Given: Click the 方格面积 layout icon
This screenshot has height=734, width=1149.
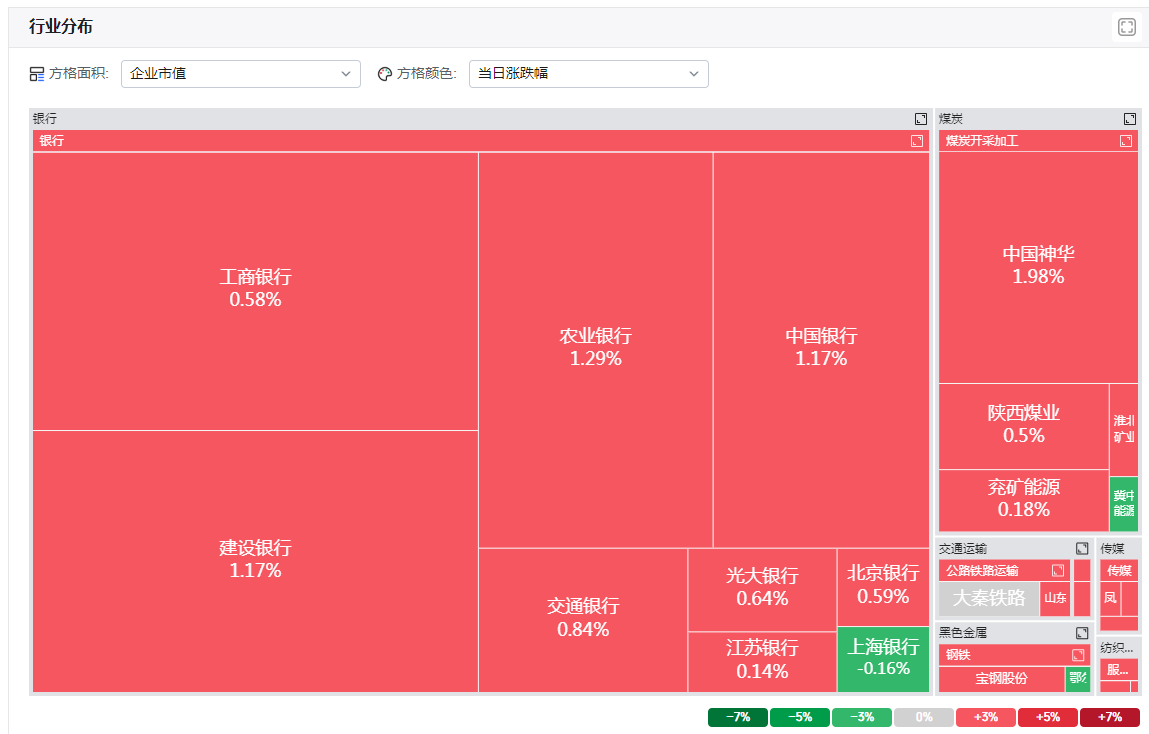Looking at the screenshot, I should (37, 74).
